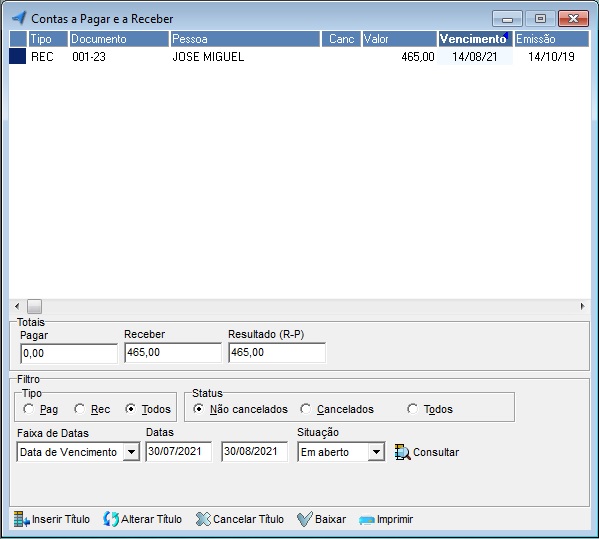Click the Pagar total field

click(69, 353)
